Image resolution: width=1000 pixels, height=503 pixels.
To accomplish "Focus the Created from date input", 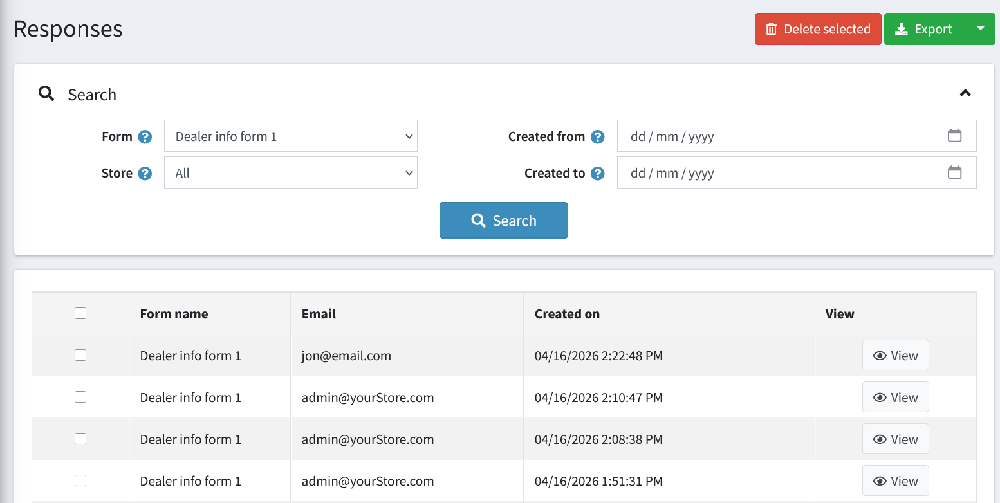I will click(797, 136).
